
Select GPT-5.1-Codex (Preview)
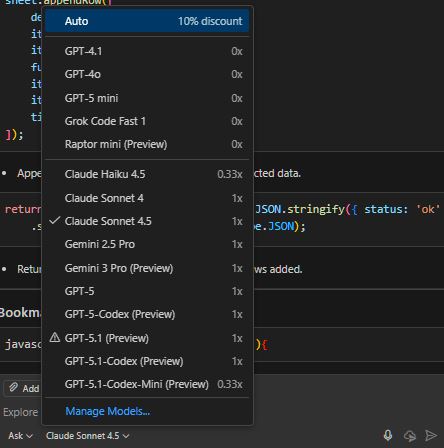(147, 361)
